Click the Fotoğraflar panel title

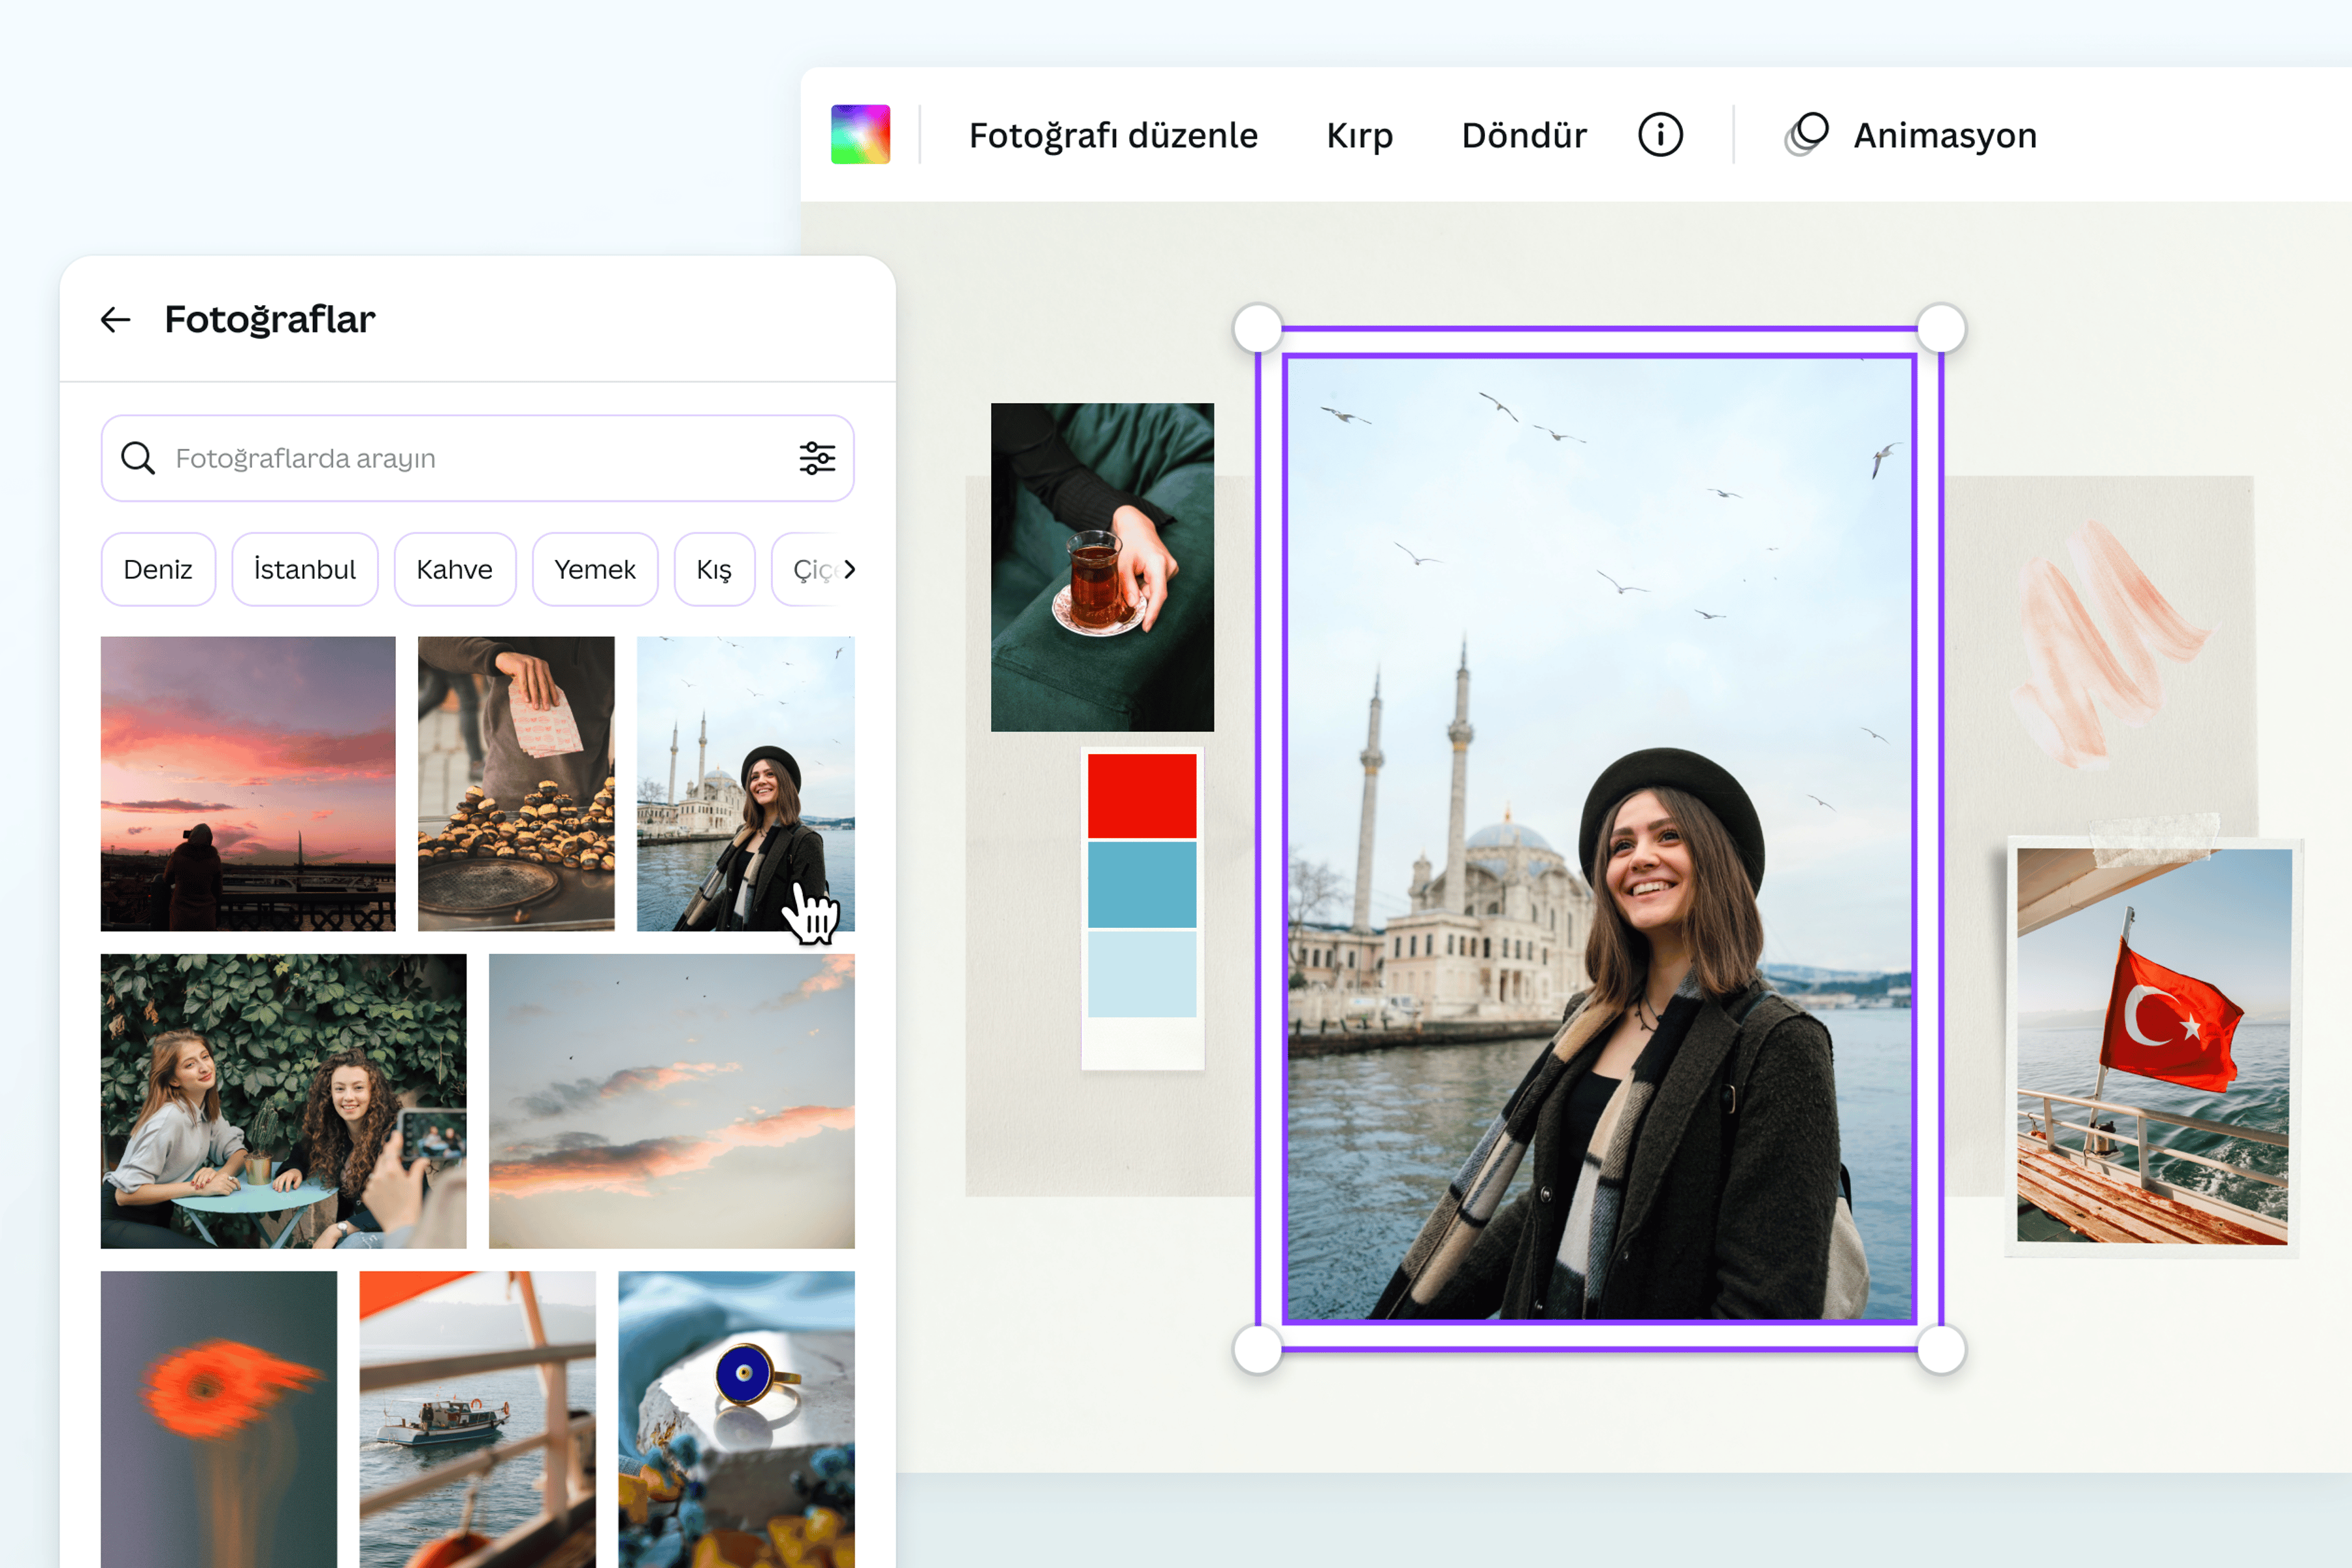(270, 320)
